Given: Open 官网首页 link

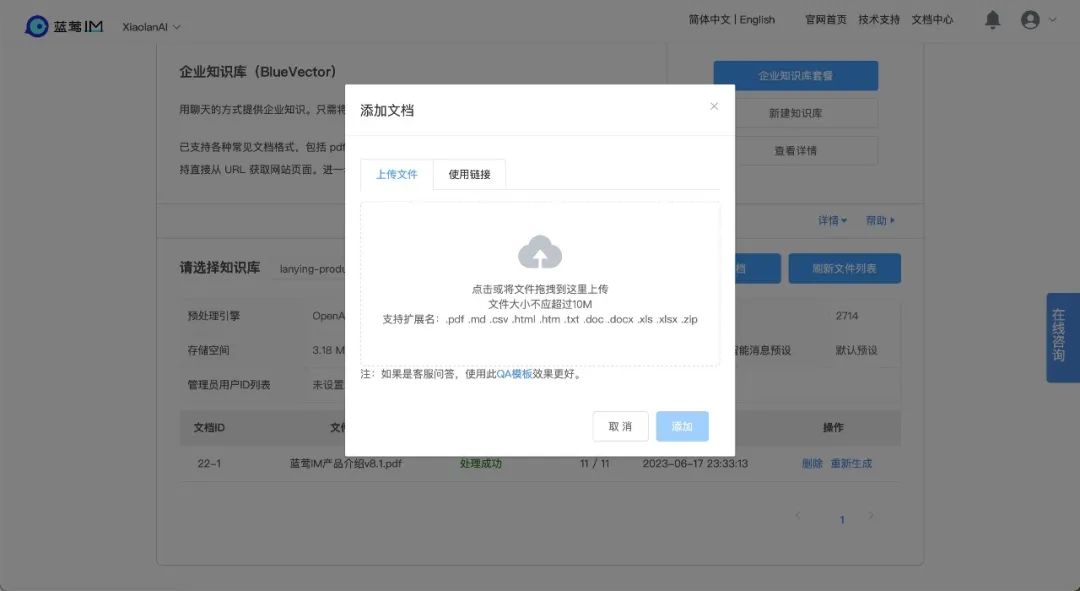Looking at the screenshot, I should coord(826,19).
